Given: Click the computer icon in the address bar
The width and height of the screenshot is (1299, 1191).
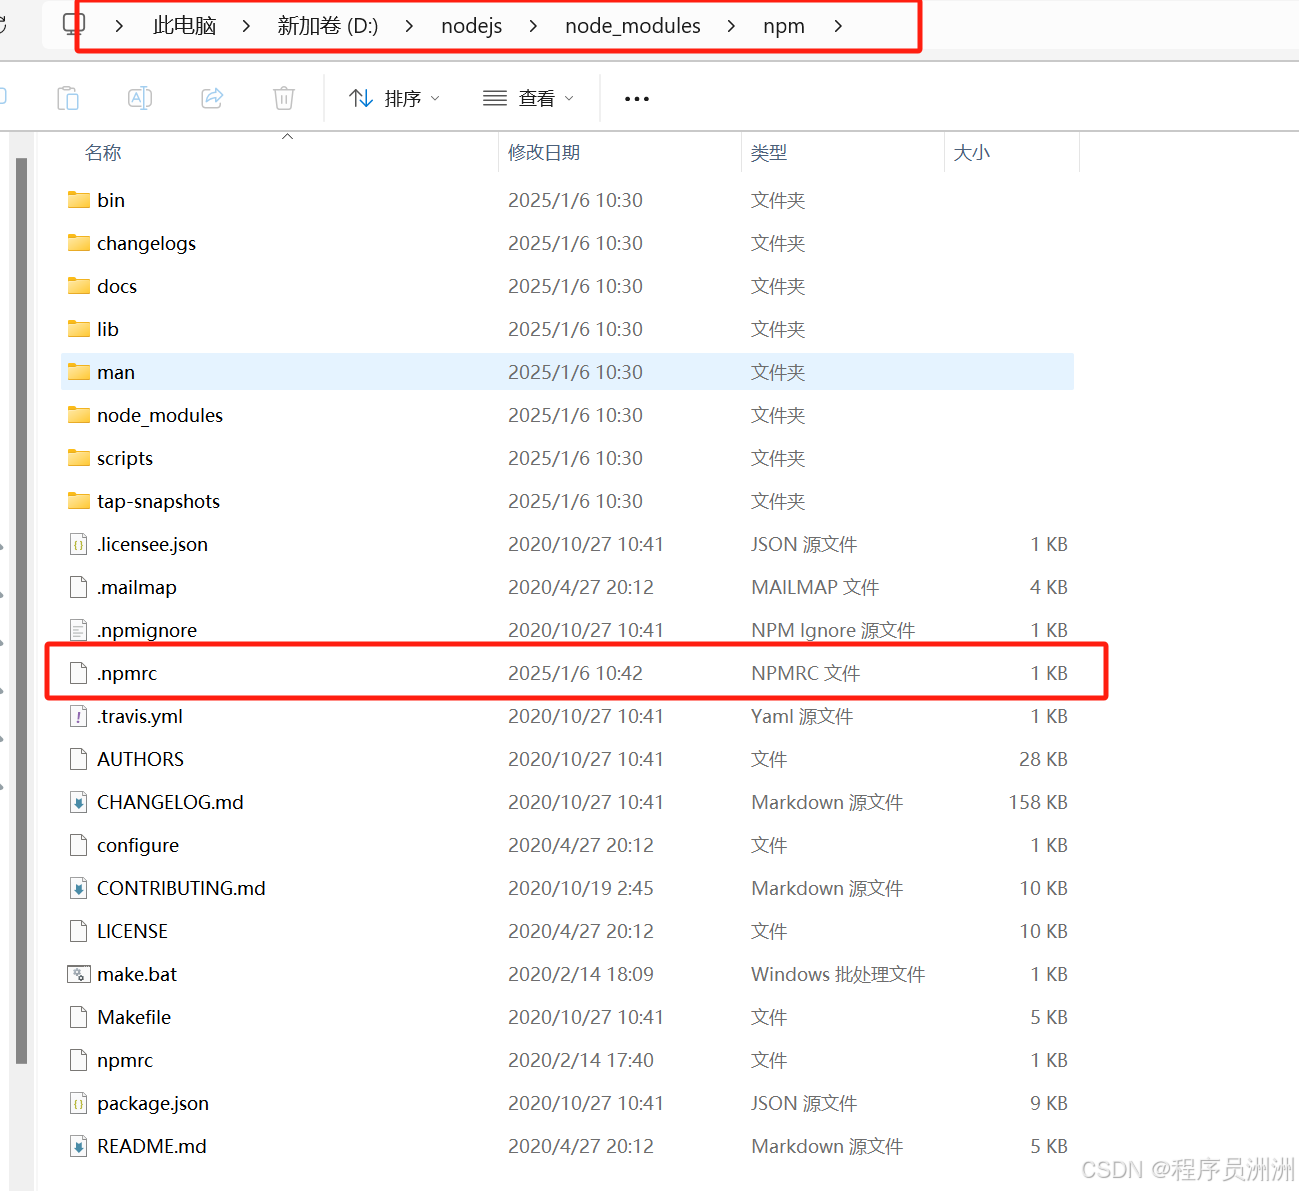Looking at the screenshot, I should [x=73, y=24].
